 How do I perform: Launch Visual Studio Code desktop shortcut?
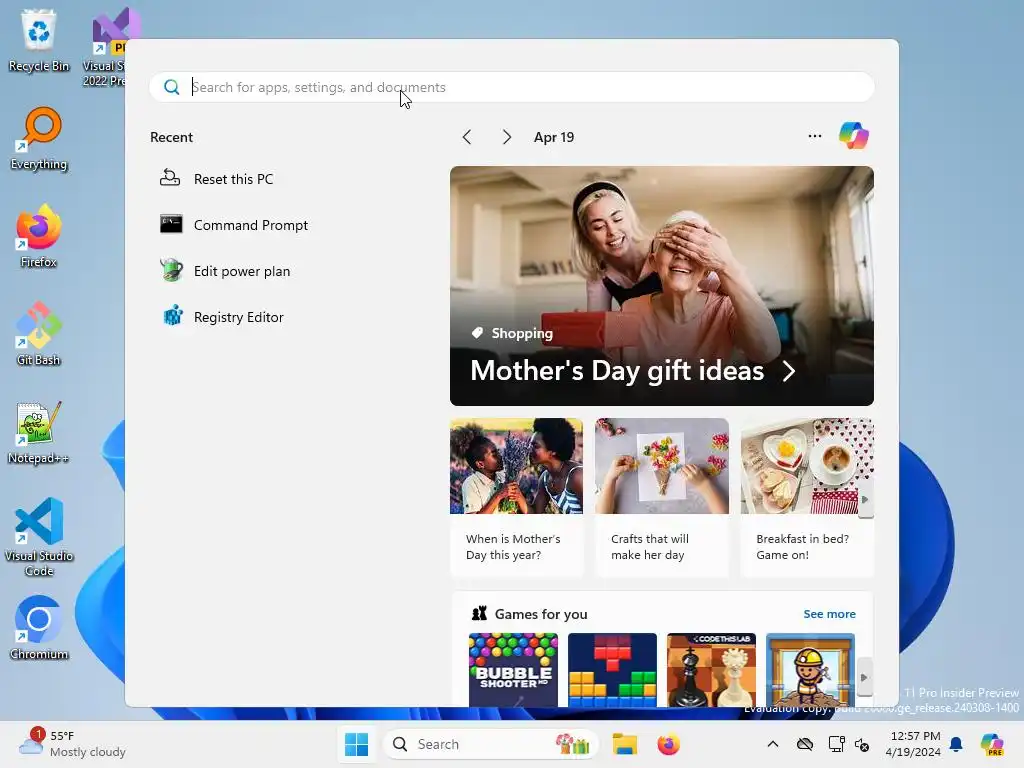click(39, 537)
